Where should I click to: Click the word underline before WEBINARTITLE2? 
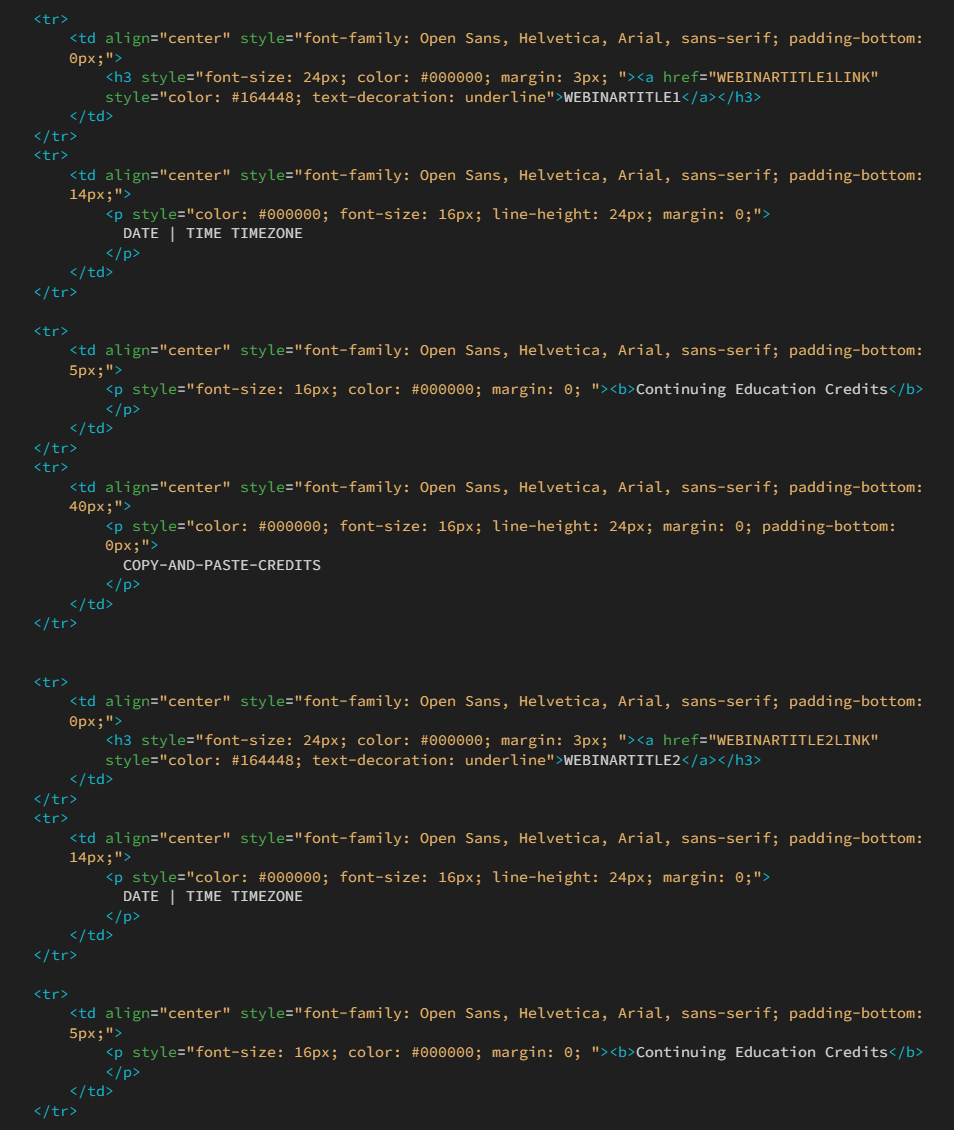point(505,760)
